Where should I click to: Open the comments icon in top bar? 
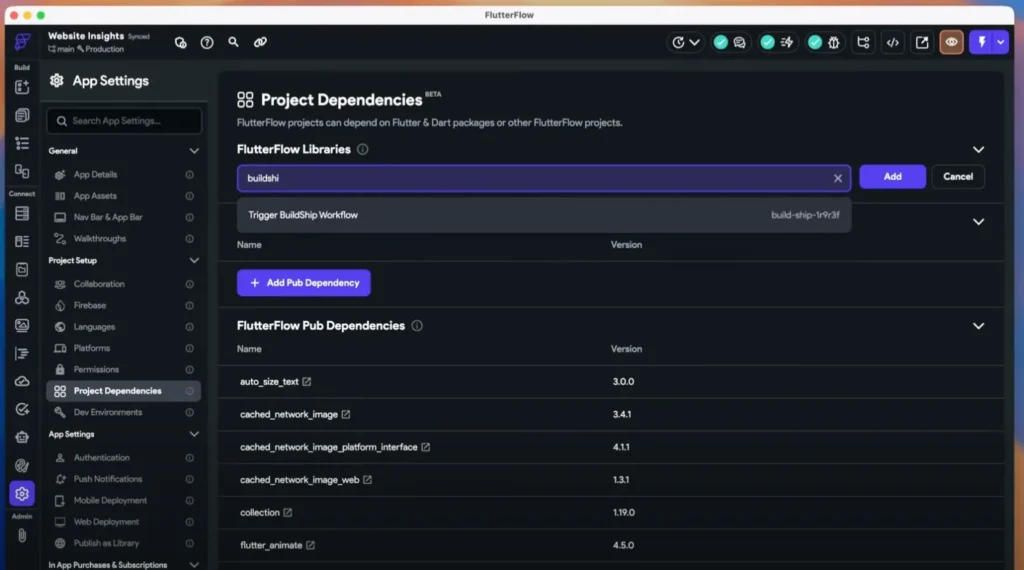click(x=739, y=42)
